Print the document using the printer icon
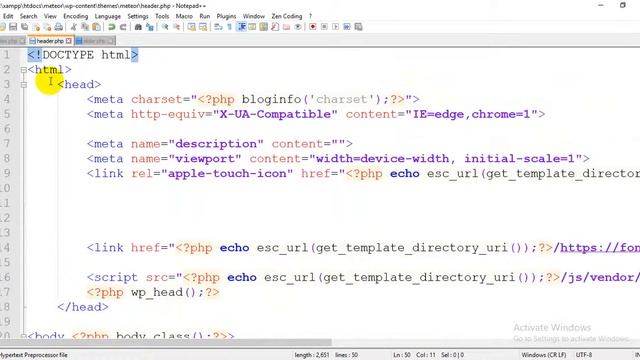 59,27
